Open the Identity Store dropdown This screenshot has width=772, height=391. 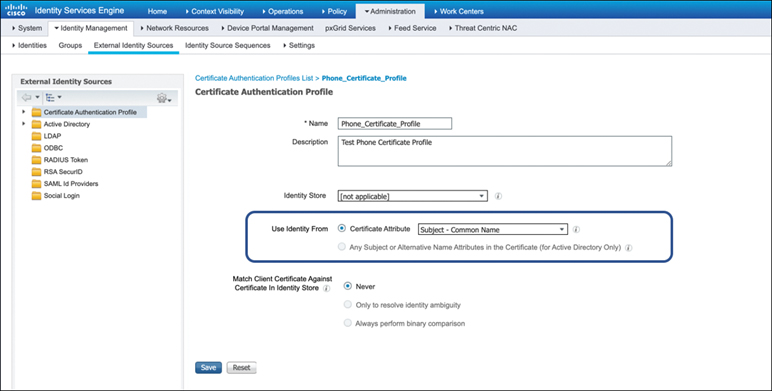tap(413, 196)
